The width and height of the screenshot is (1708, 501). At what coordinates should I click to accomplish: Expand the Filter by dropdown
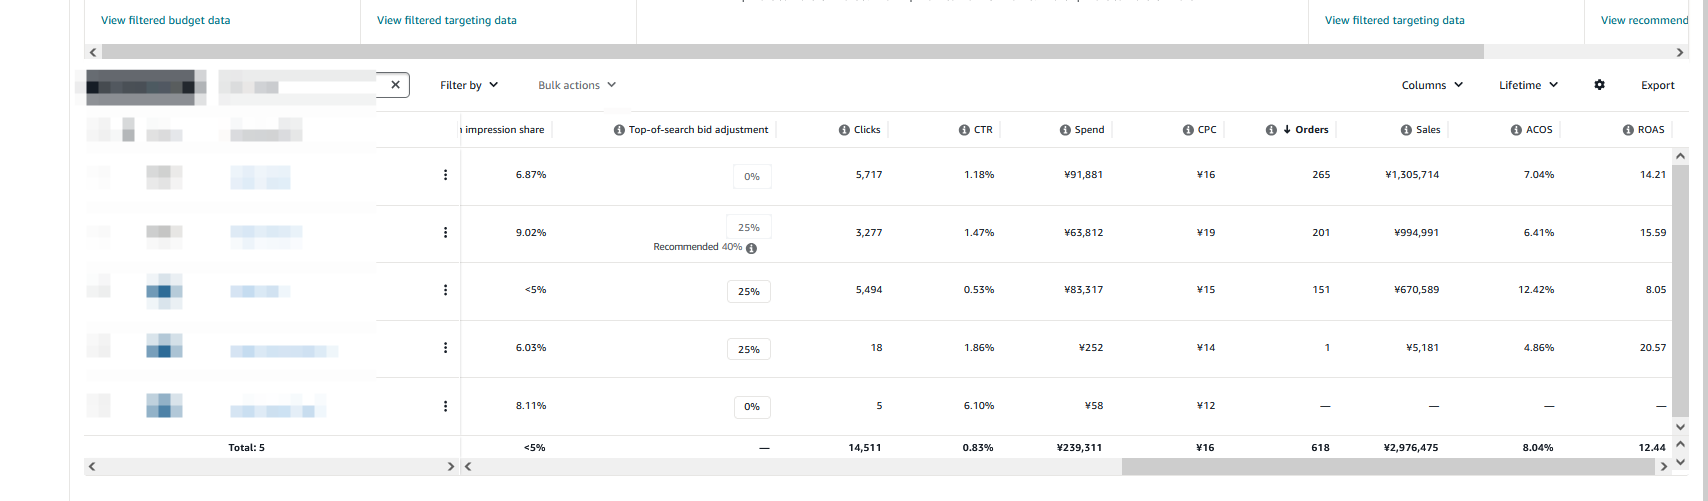tap(468, 85)
